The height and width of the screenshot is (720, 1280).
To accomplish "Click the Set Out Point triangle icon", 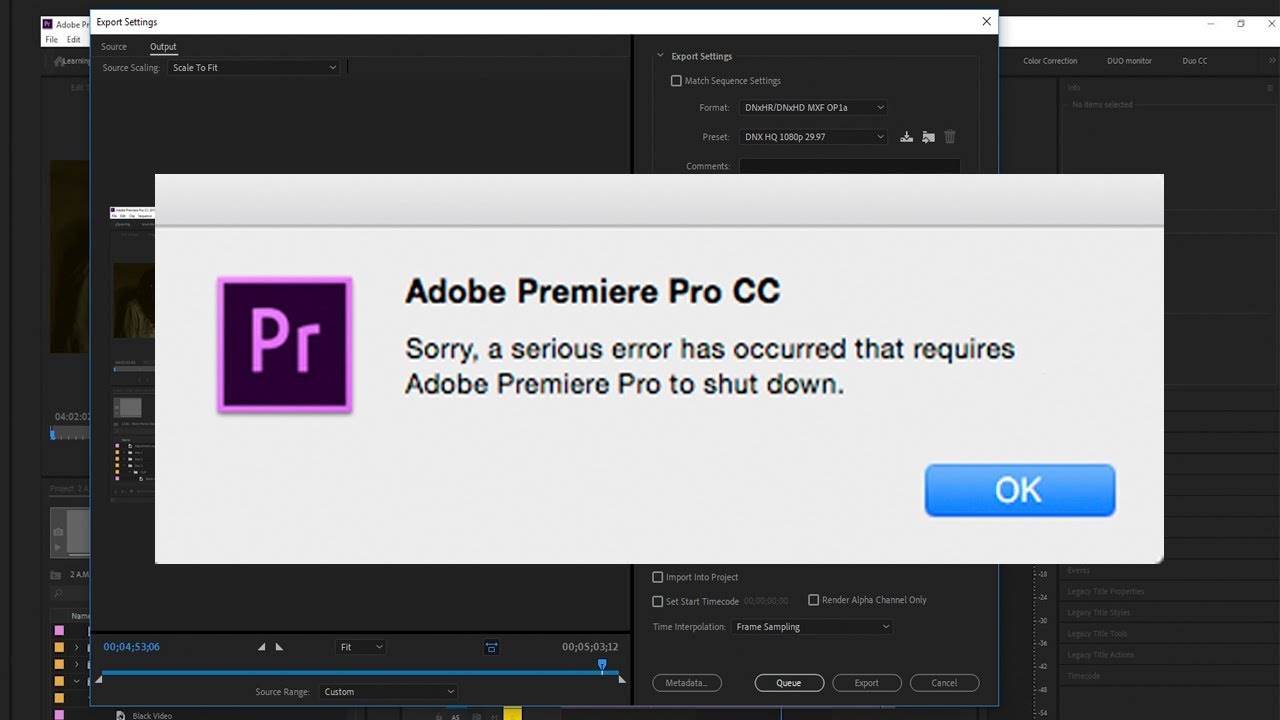I will 279,647.
